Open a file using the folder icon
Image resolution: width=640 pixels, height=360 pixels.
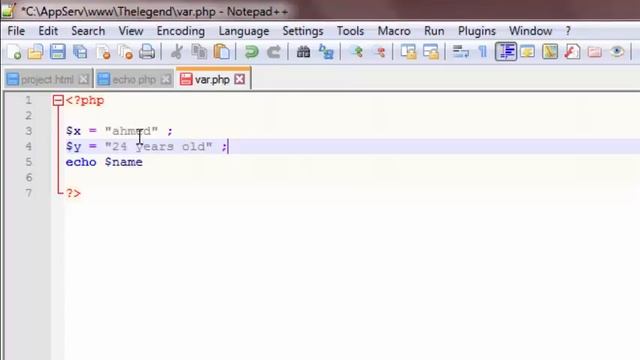[36, 52]
